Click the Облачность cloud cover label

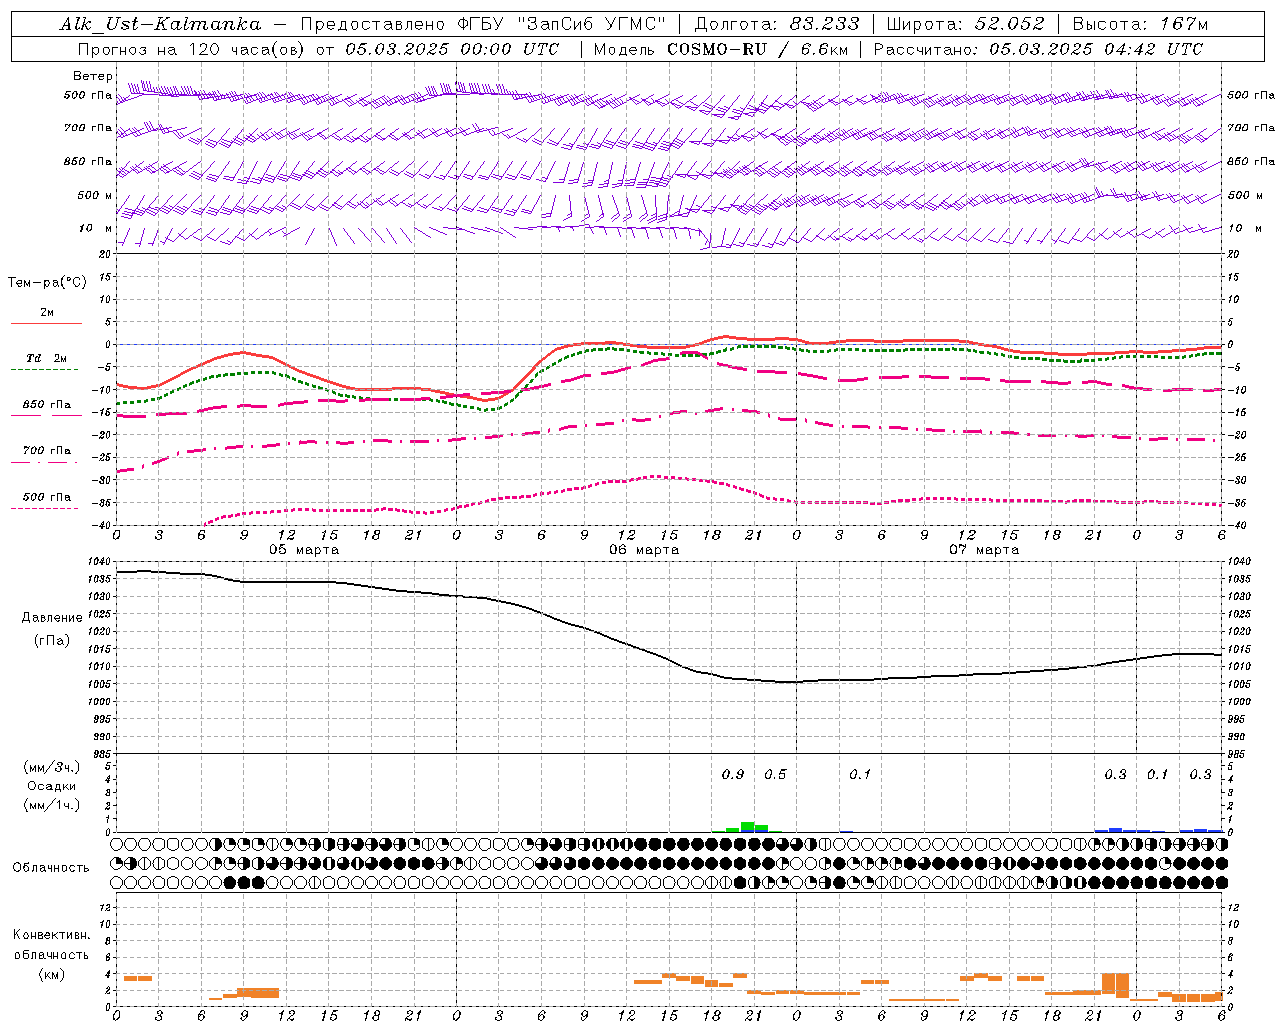coord(51,867)
